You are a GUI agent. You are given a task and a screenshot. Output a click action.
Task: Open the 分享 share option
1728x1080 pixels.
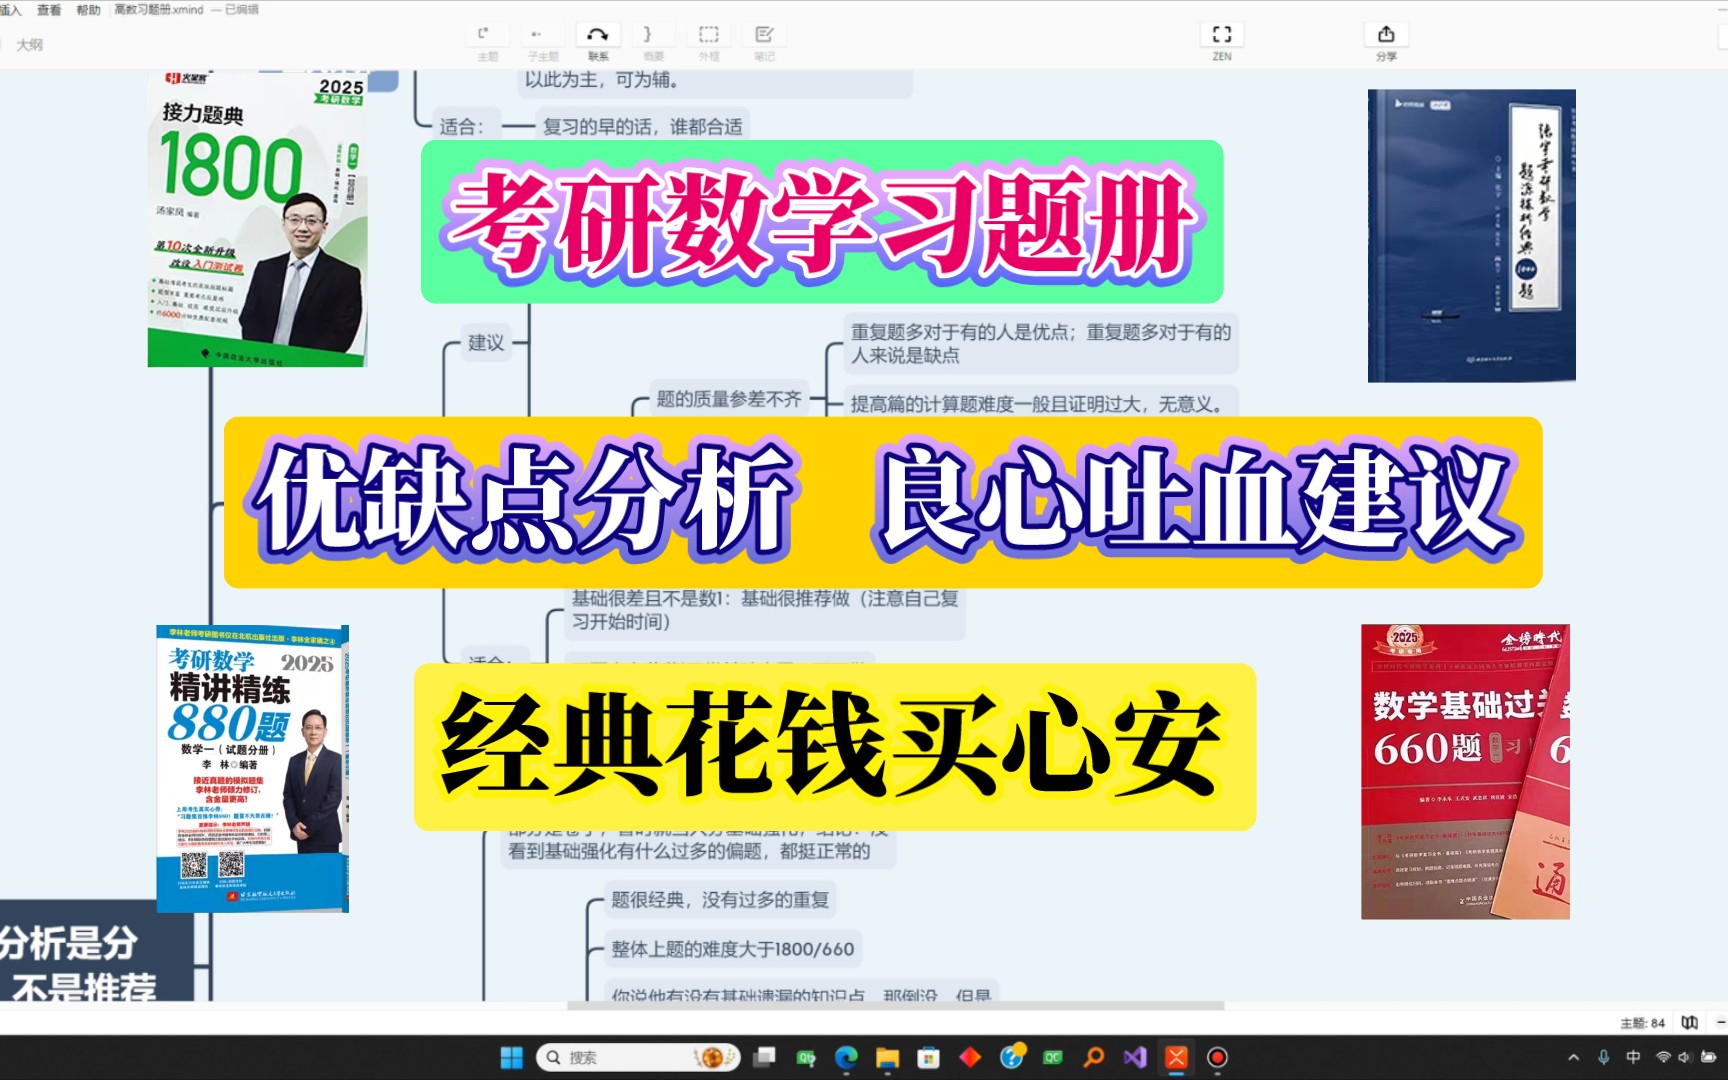(x=1386, y=34)
